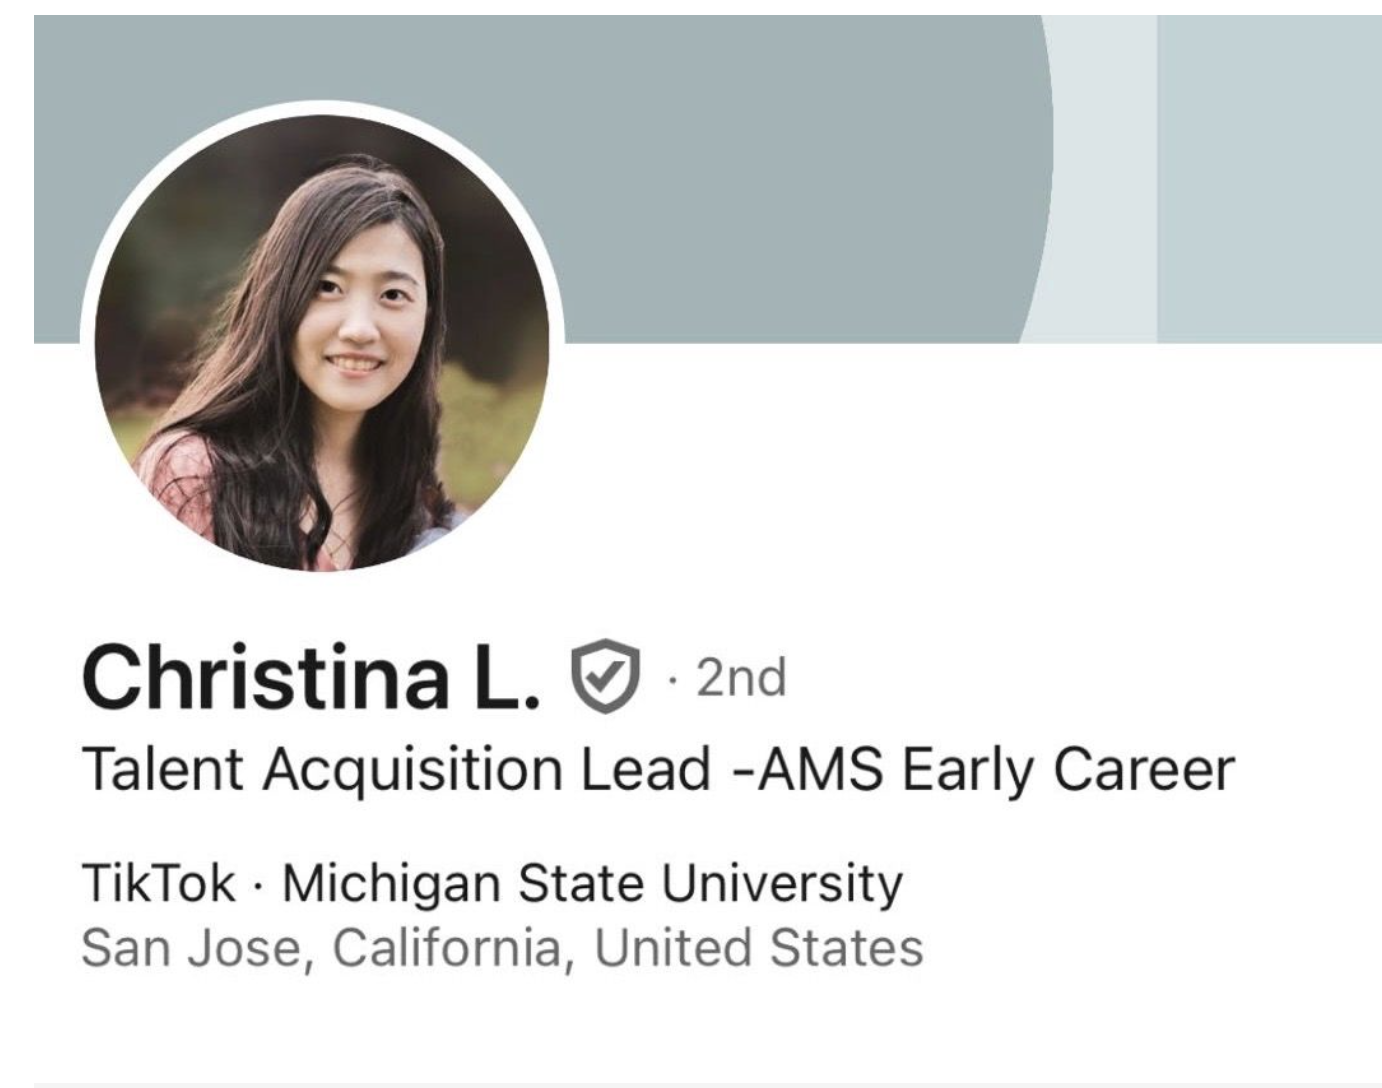This screenshot has height=1088, width=1382.
Task: Click the light vertical stripe on banner
Action: point(1100,180)
